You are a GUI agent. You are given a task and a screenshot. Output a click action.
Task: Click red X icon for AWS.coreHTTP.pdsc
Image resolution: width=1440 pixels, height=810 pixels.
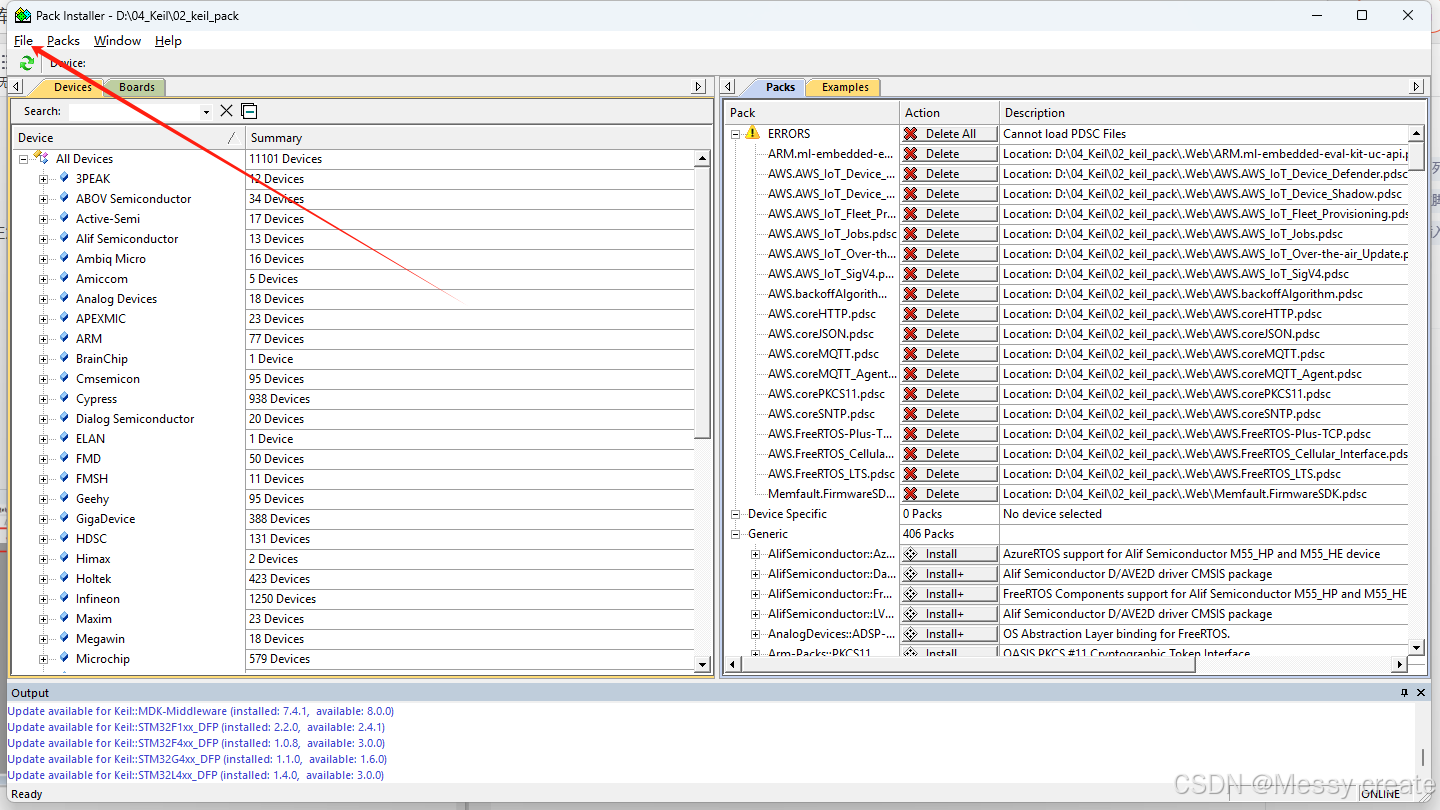click(x=910, y=314)
